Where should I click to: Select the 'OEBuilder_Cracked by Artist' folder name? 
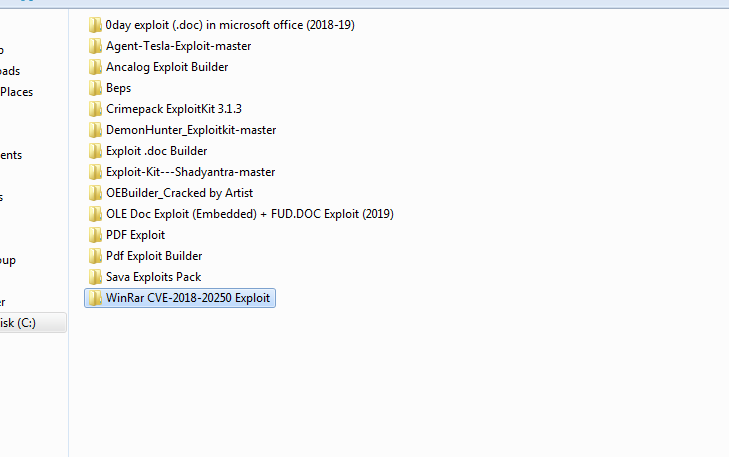179,193
